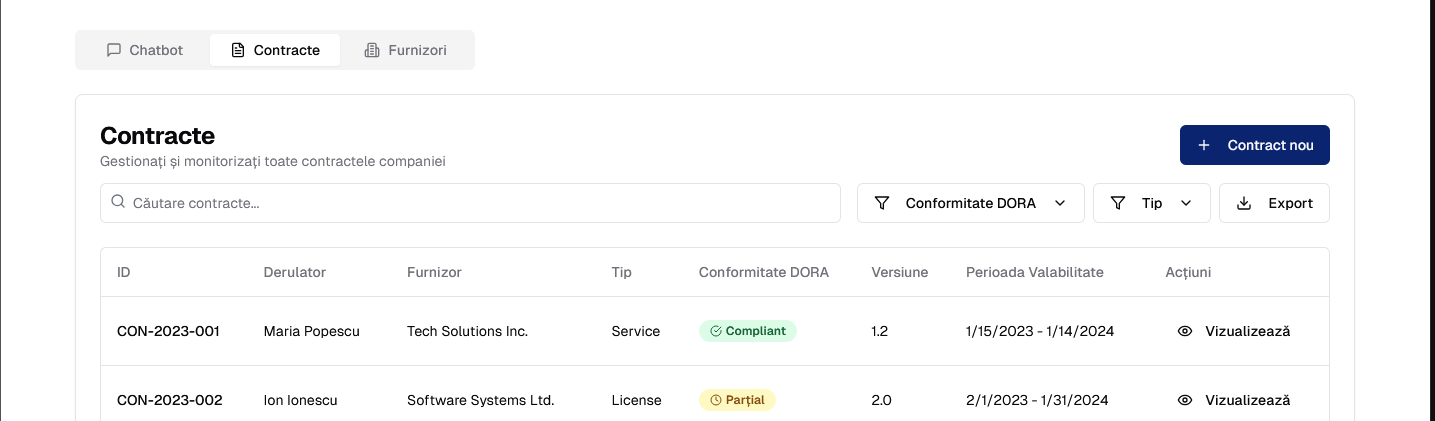This screenshot has width=1435, height=421.
Task: Focus the Căutare contracte search field
Action: 480,203
